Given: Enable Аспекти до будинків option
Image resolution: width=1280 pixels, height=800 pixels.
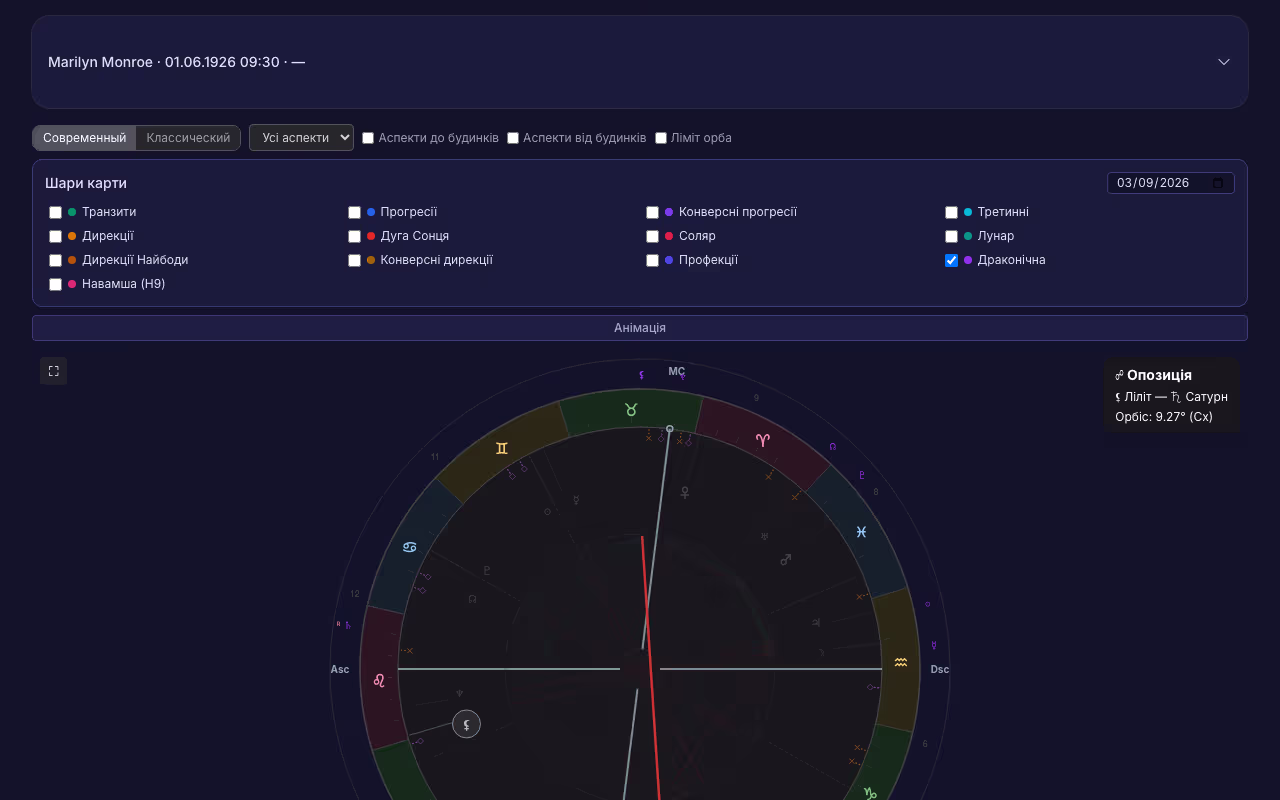Looking at the screenshot, I should pos(368,138).
